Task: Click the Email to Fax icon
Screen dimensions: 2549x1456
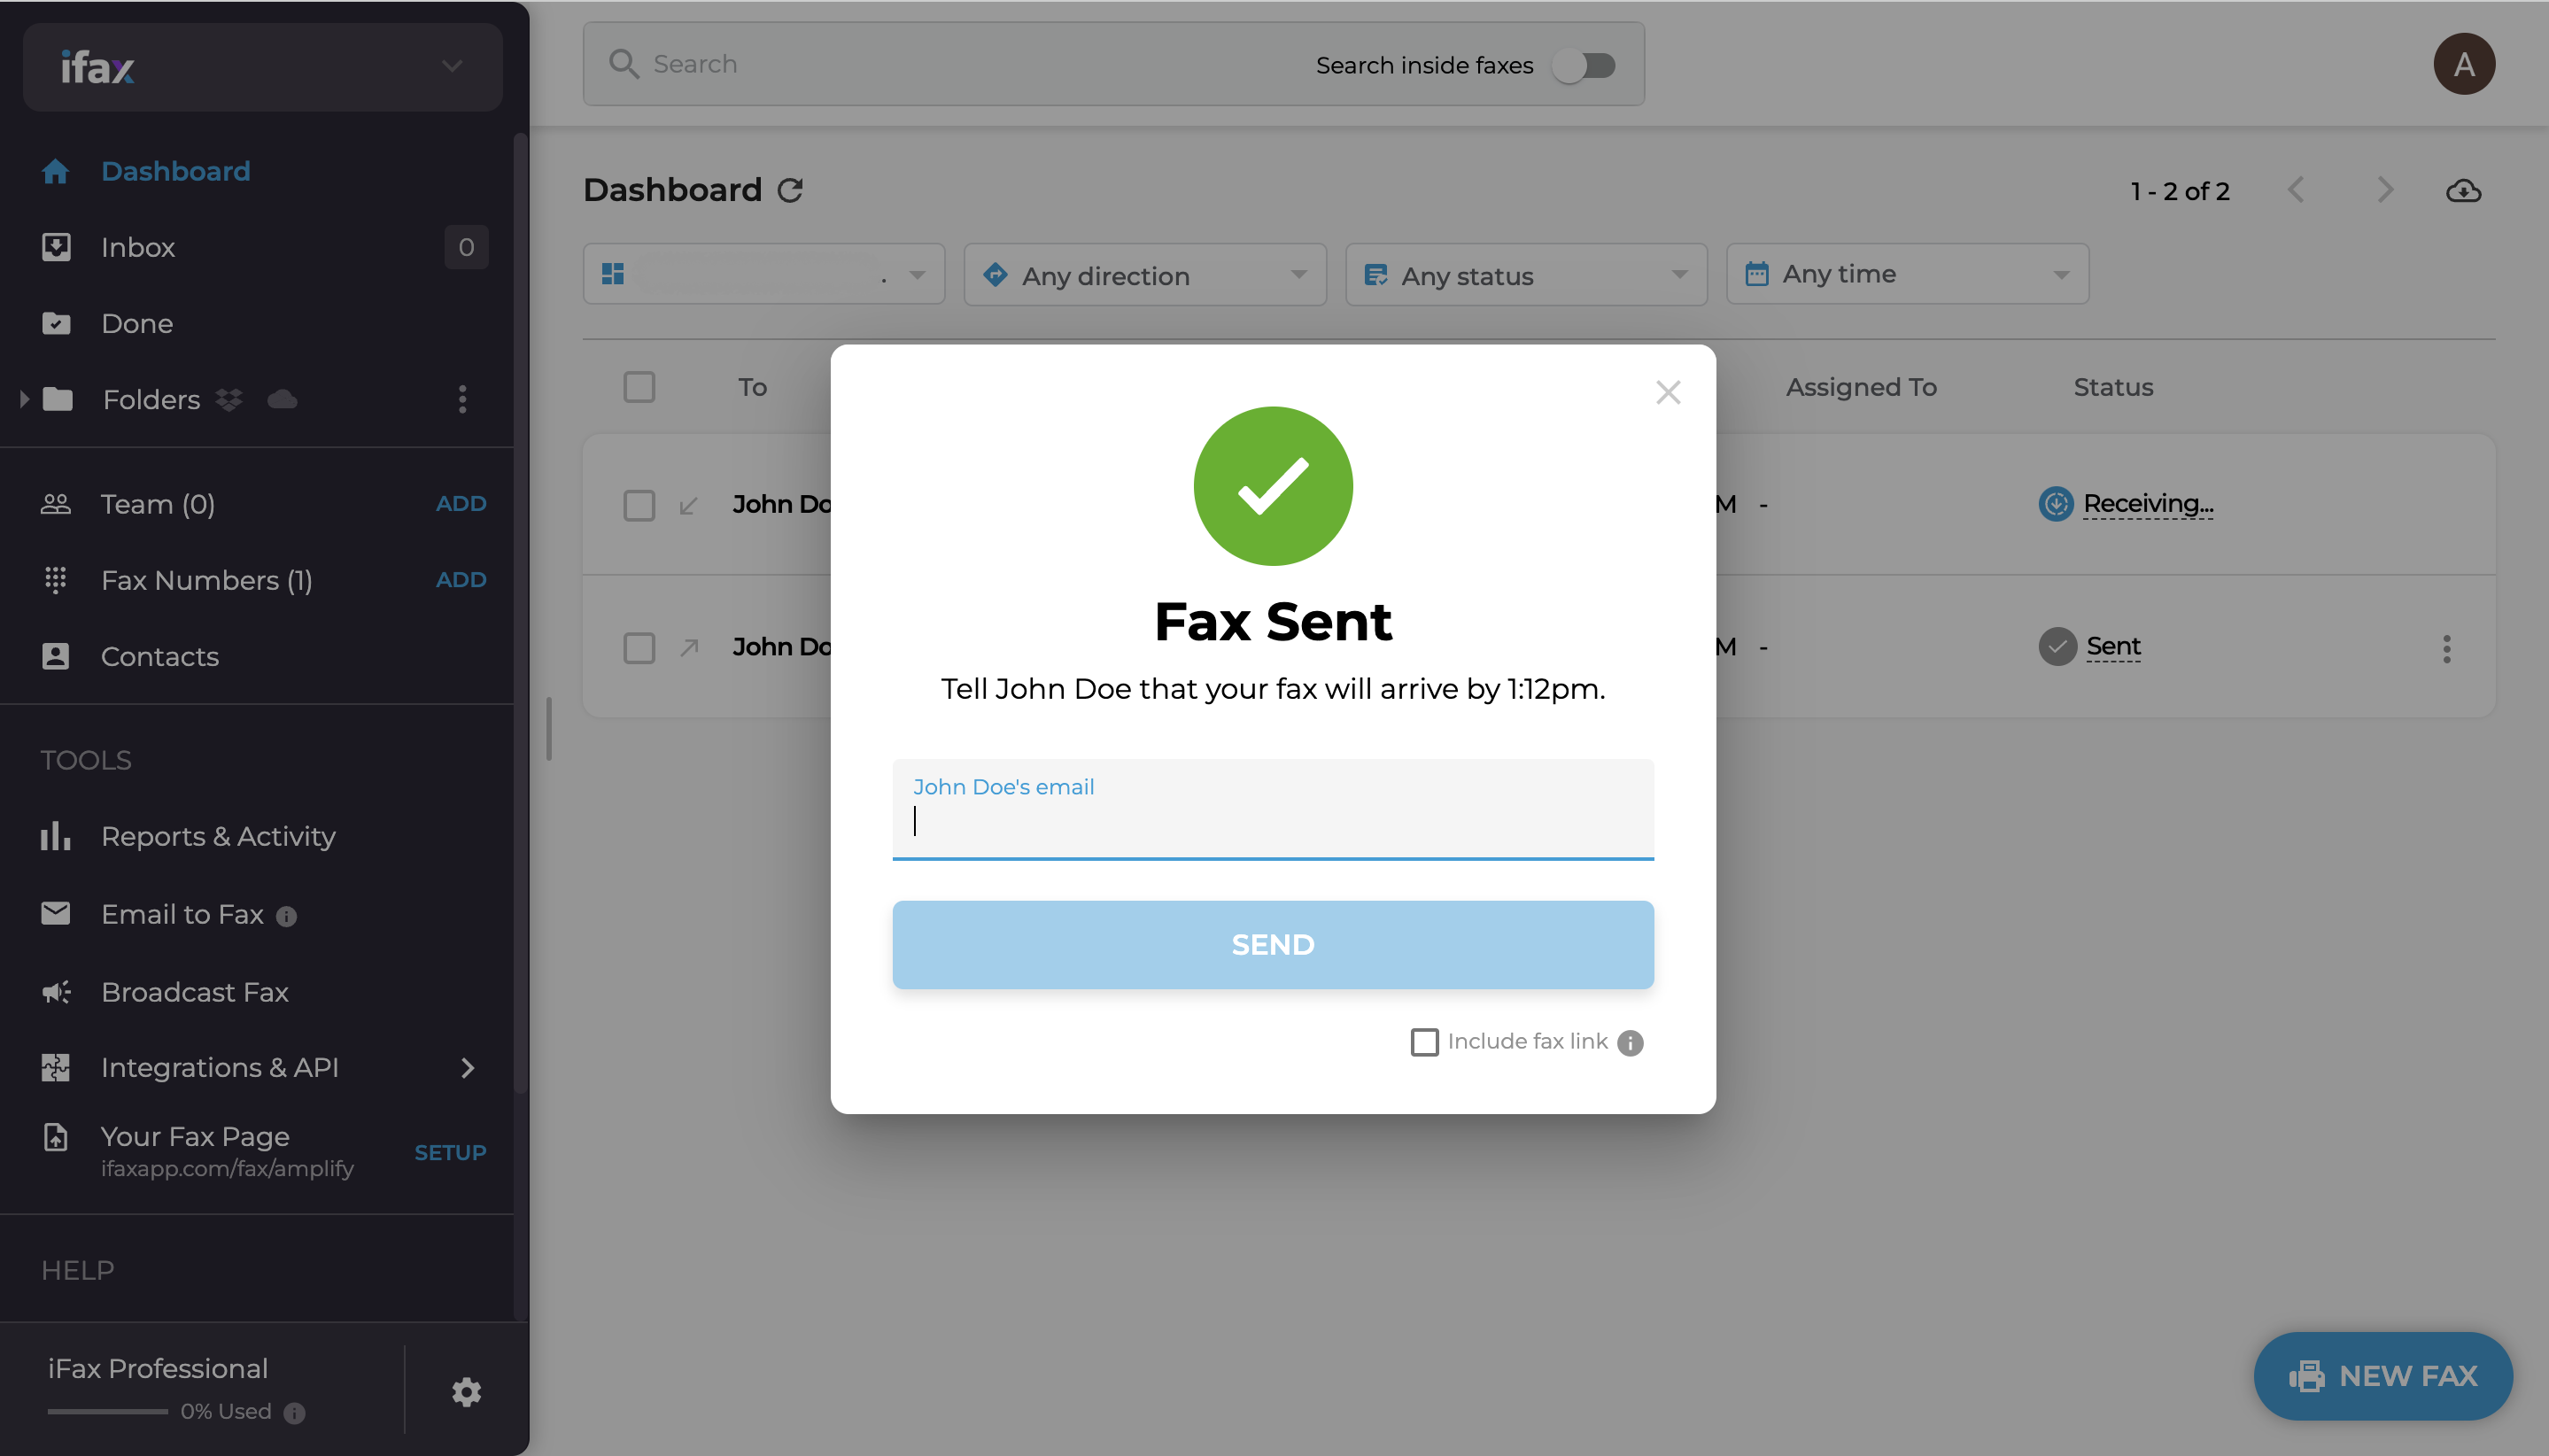Action: point(56,911)
